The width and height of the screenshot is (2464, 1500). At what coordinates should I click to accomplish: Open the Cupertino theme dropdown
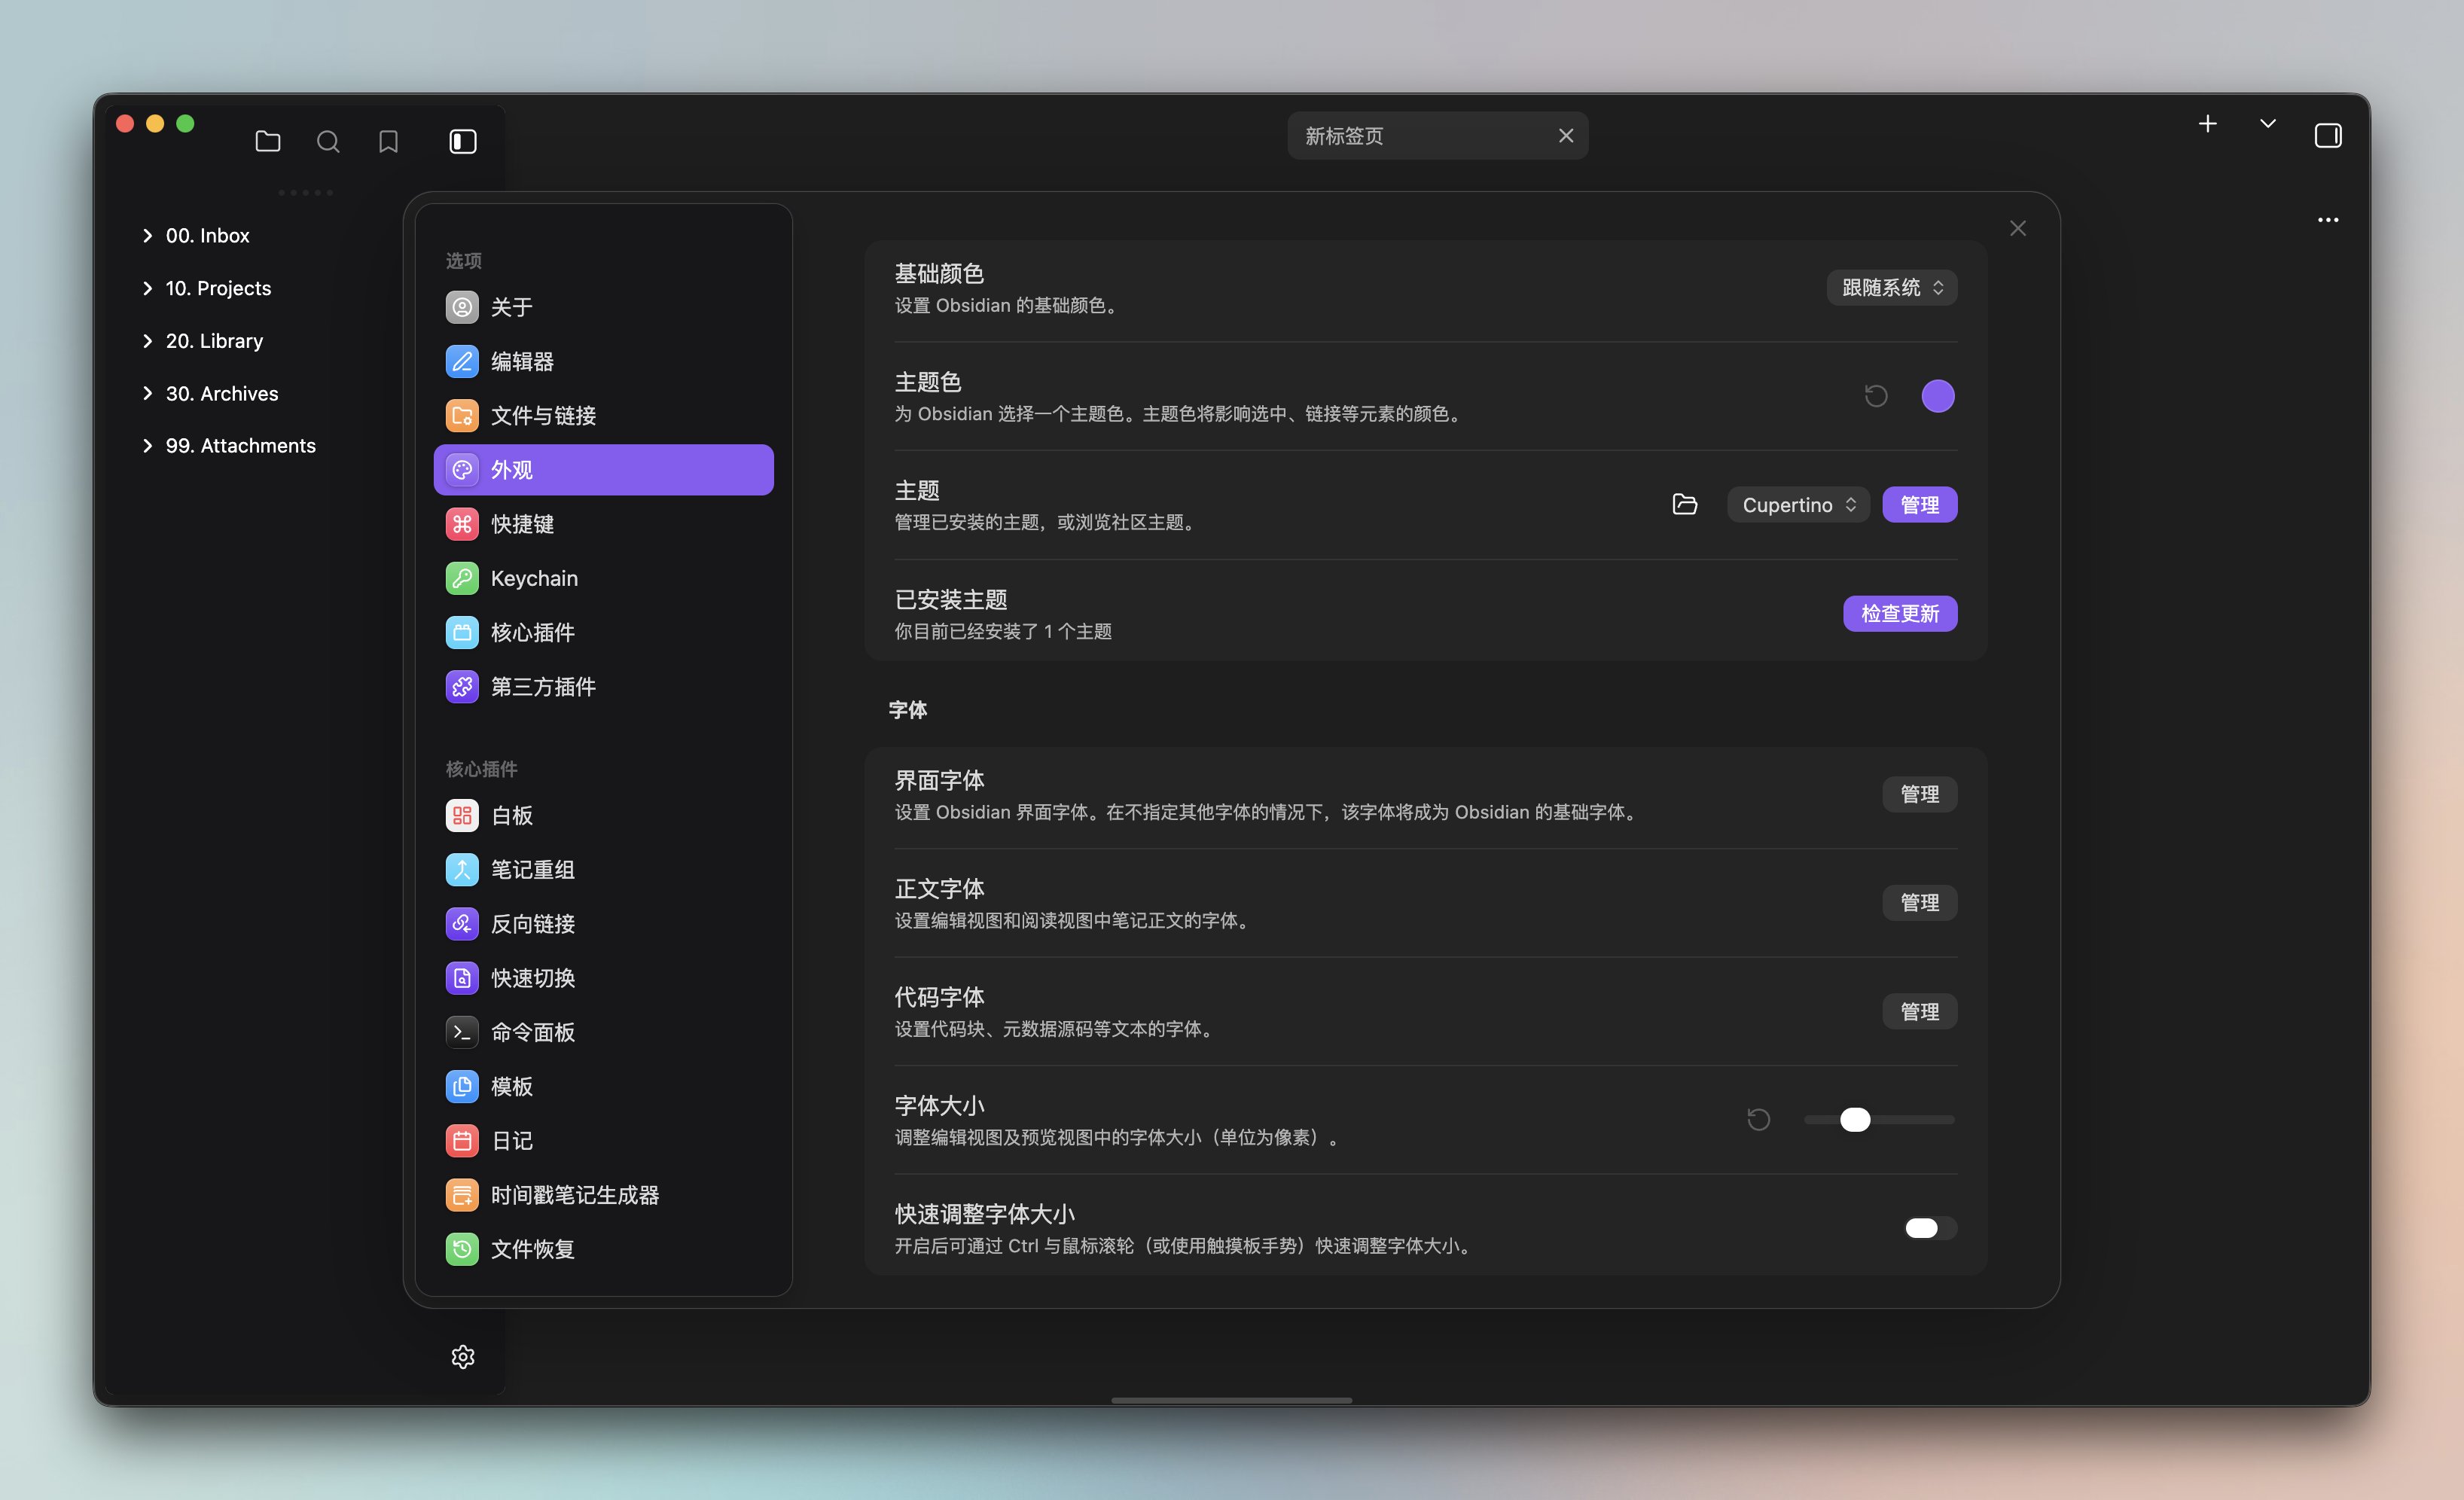click(x=1797, y=505)
